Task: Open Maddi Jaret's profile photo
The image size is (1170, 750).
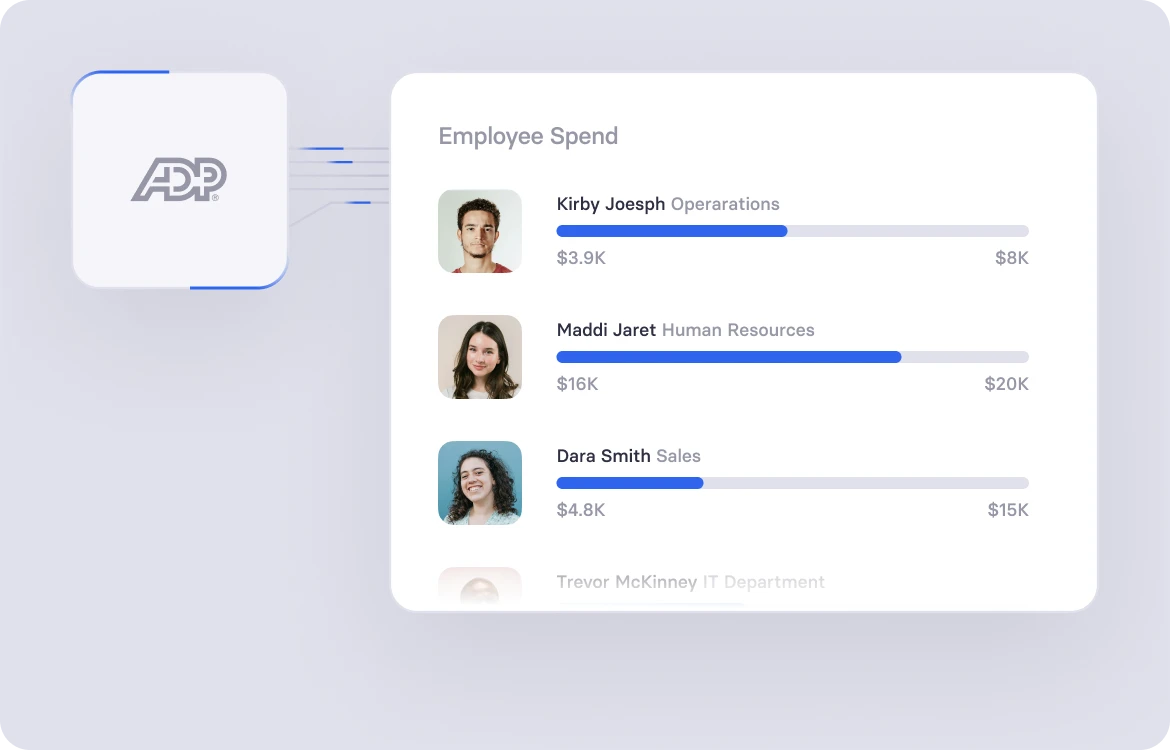Action: 480,357
